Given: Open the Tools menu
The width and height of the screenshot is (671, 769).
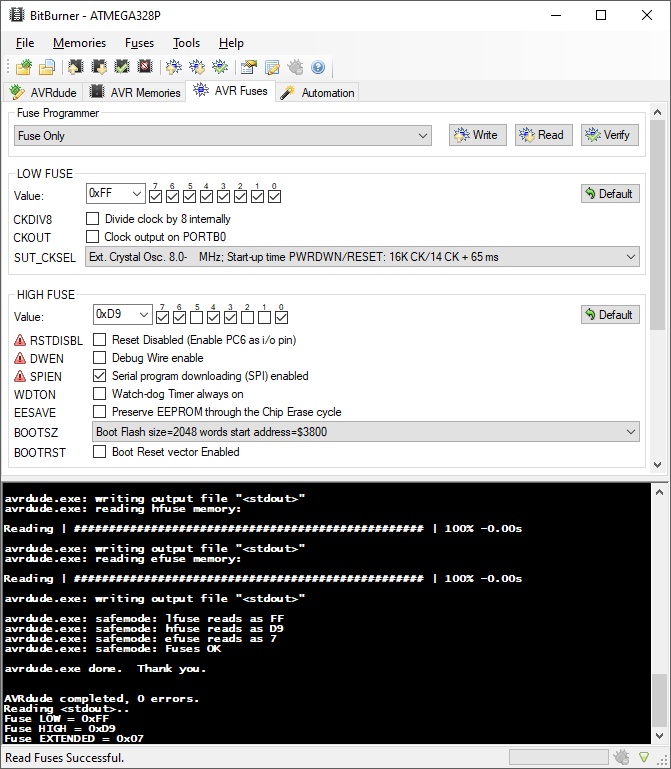Looking at the screenshot, I should coord(186,43).
